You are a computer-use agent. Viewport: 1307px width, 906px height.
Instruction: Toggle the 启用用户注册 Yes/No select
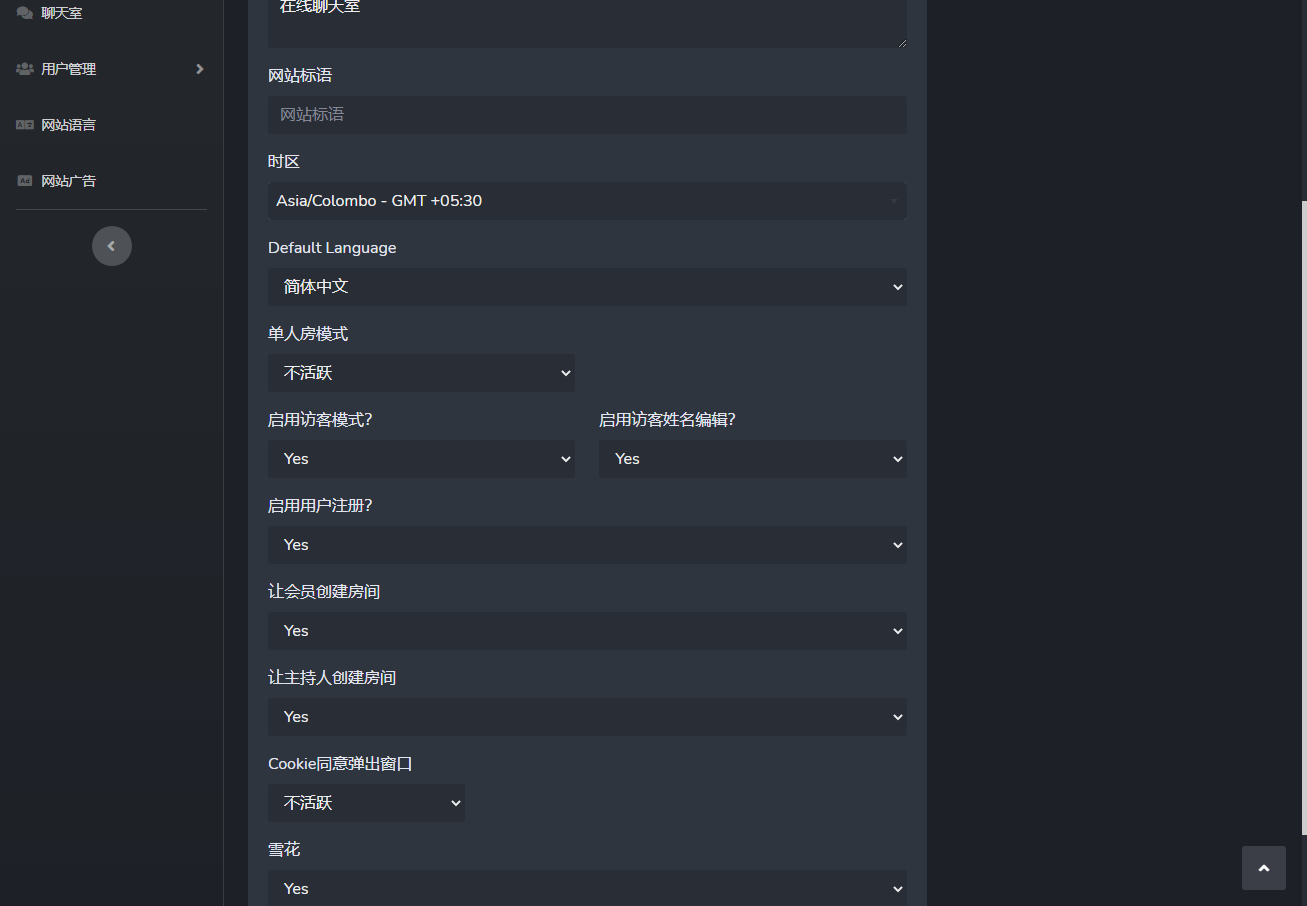(587, 545)
